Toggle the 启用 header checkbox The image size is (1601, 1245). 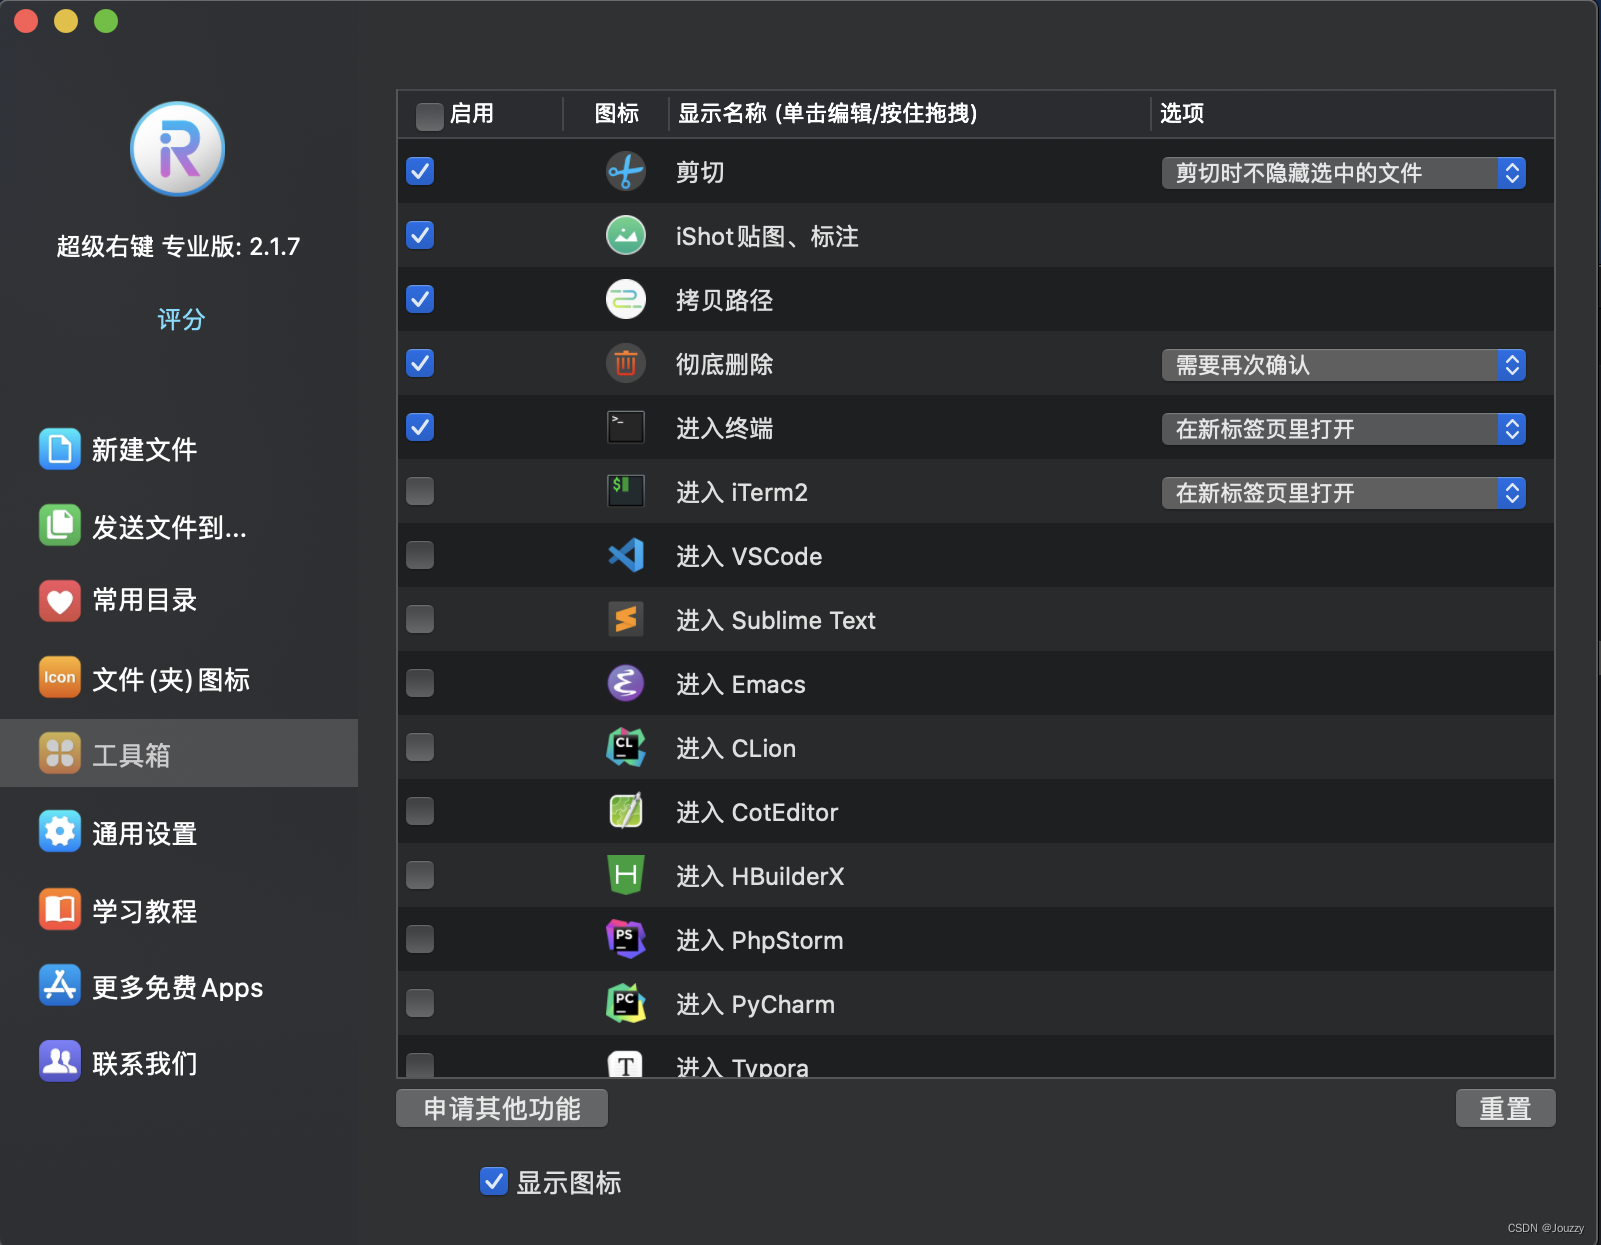pos(430,116)
